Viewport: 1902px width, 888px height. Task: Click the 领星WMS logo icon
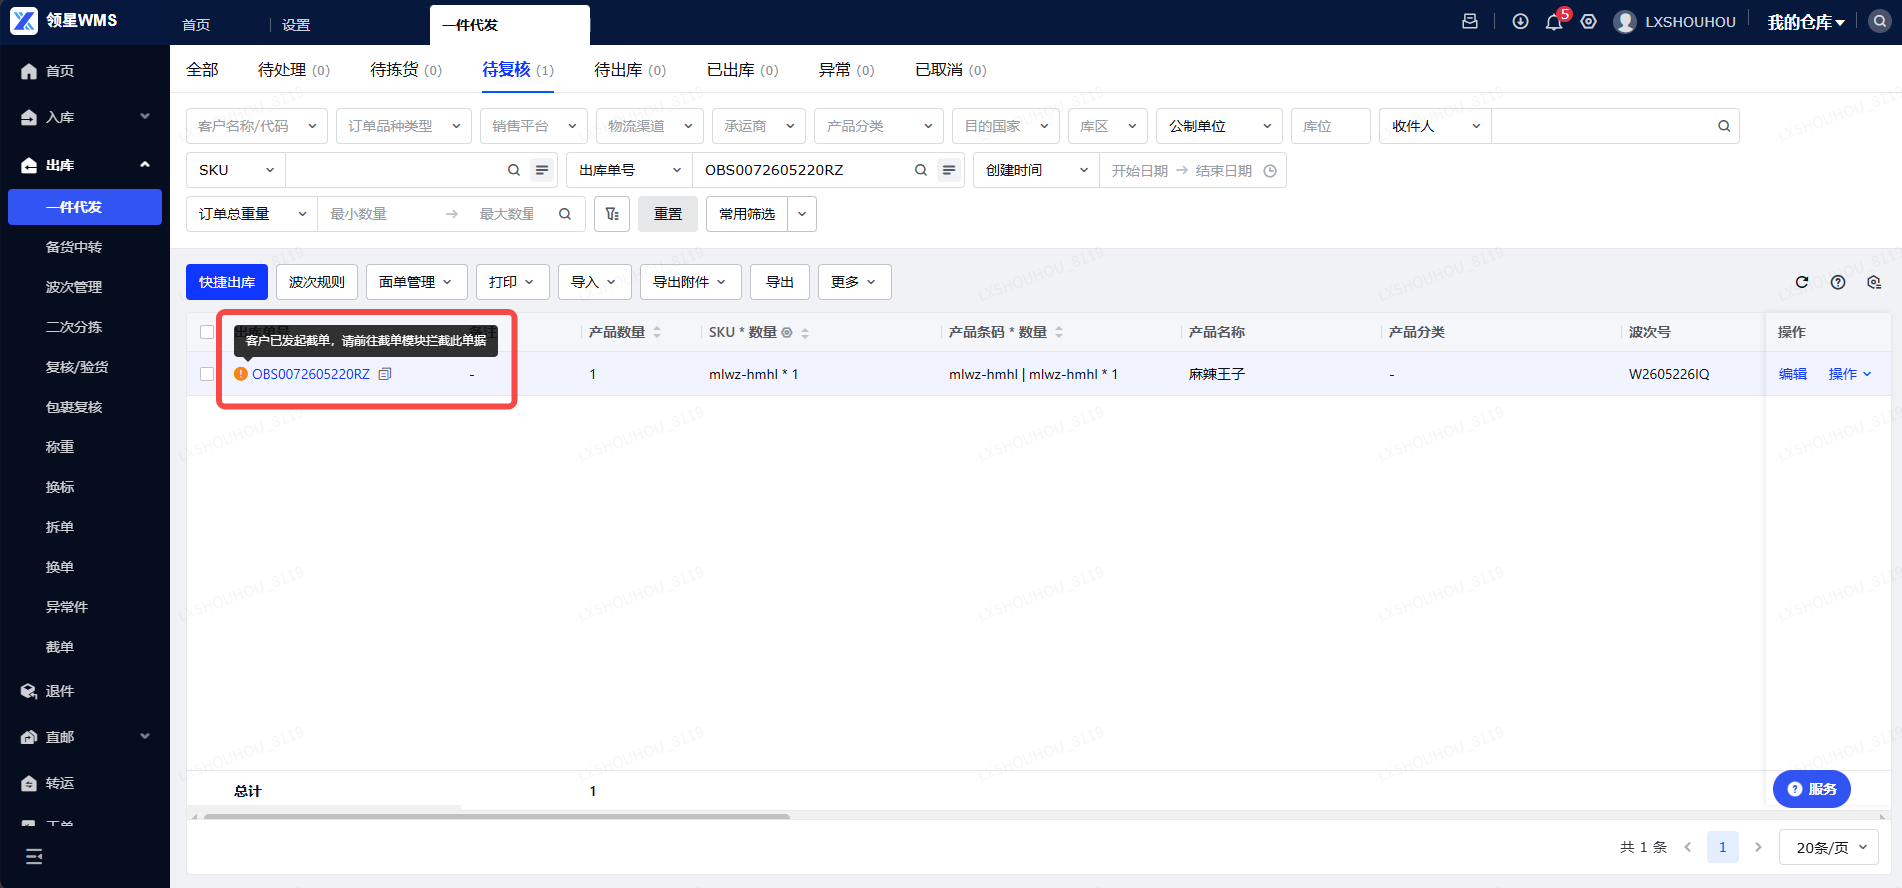click(24, 21)
